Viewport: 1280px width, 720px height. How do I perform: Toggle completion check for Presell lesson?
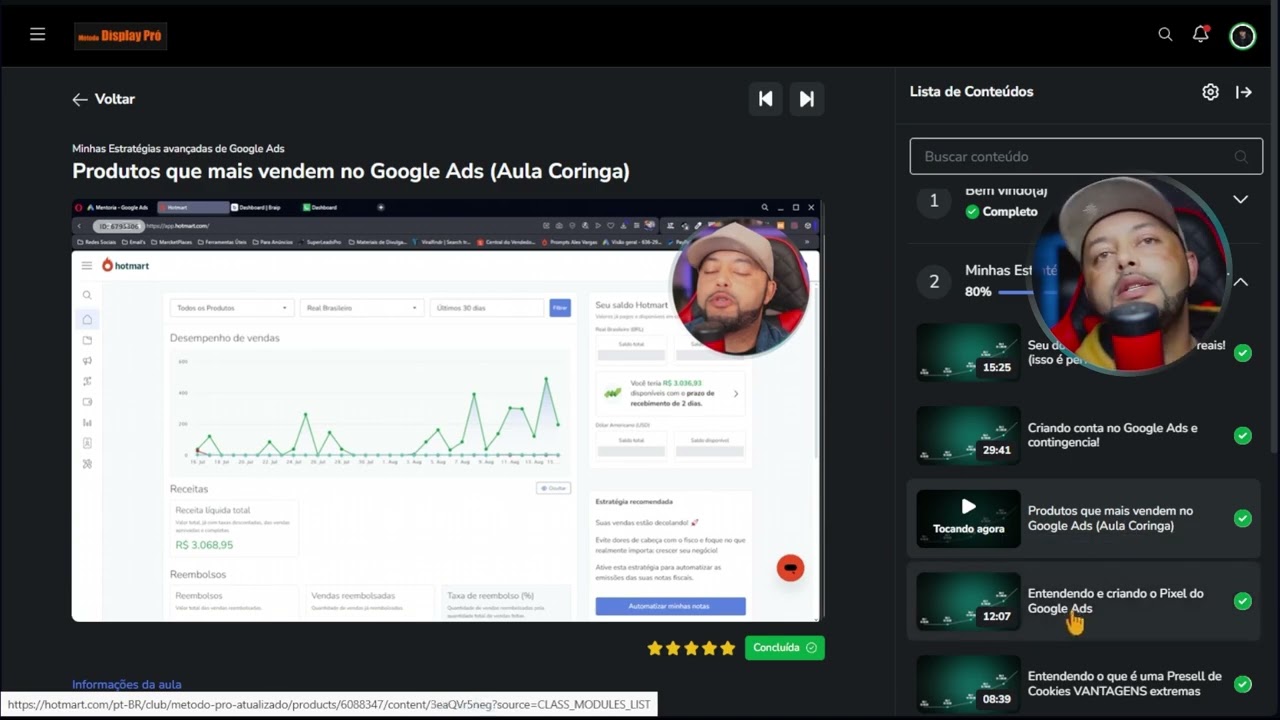pyautogui.click(x=1243, y=684)
